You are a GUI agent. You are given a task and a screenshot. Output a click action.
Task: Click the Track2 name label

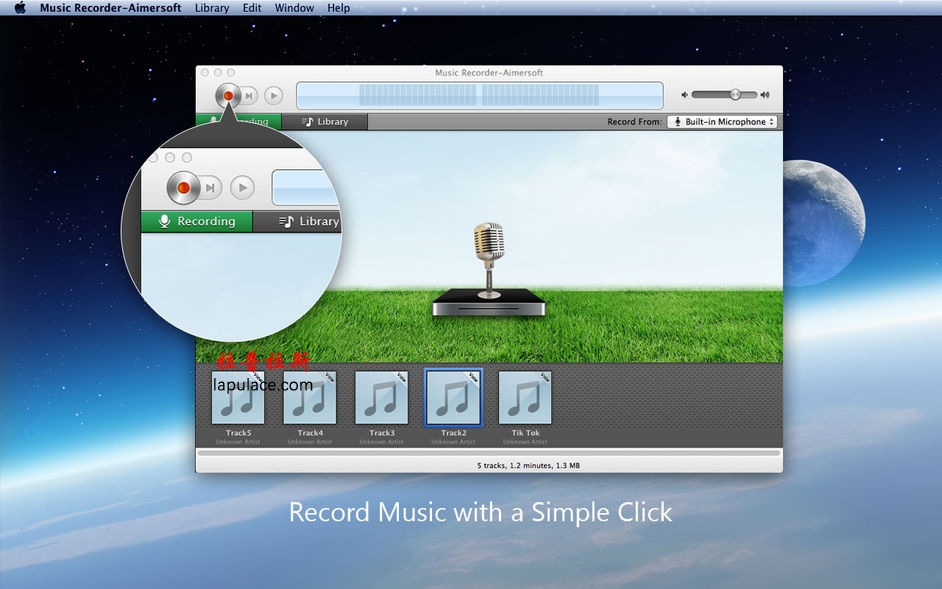454,433
